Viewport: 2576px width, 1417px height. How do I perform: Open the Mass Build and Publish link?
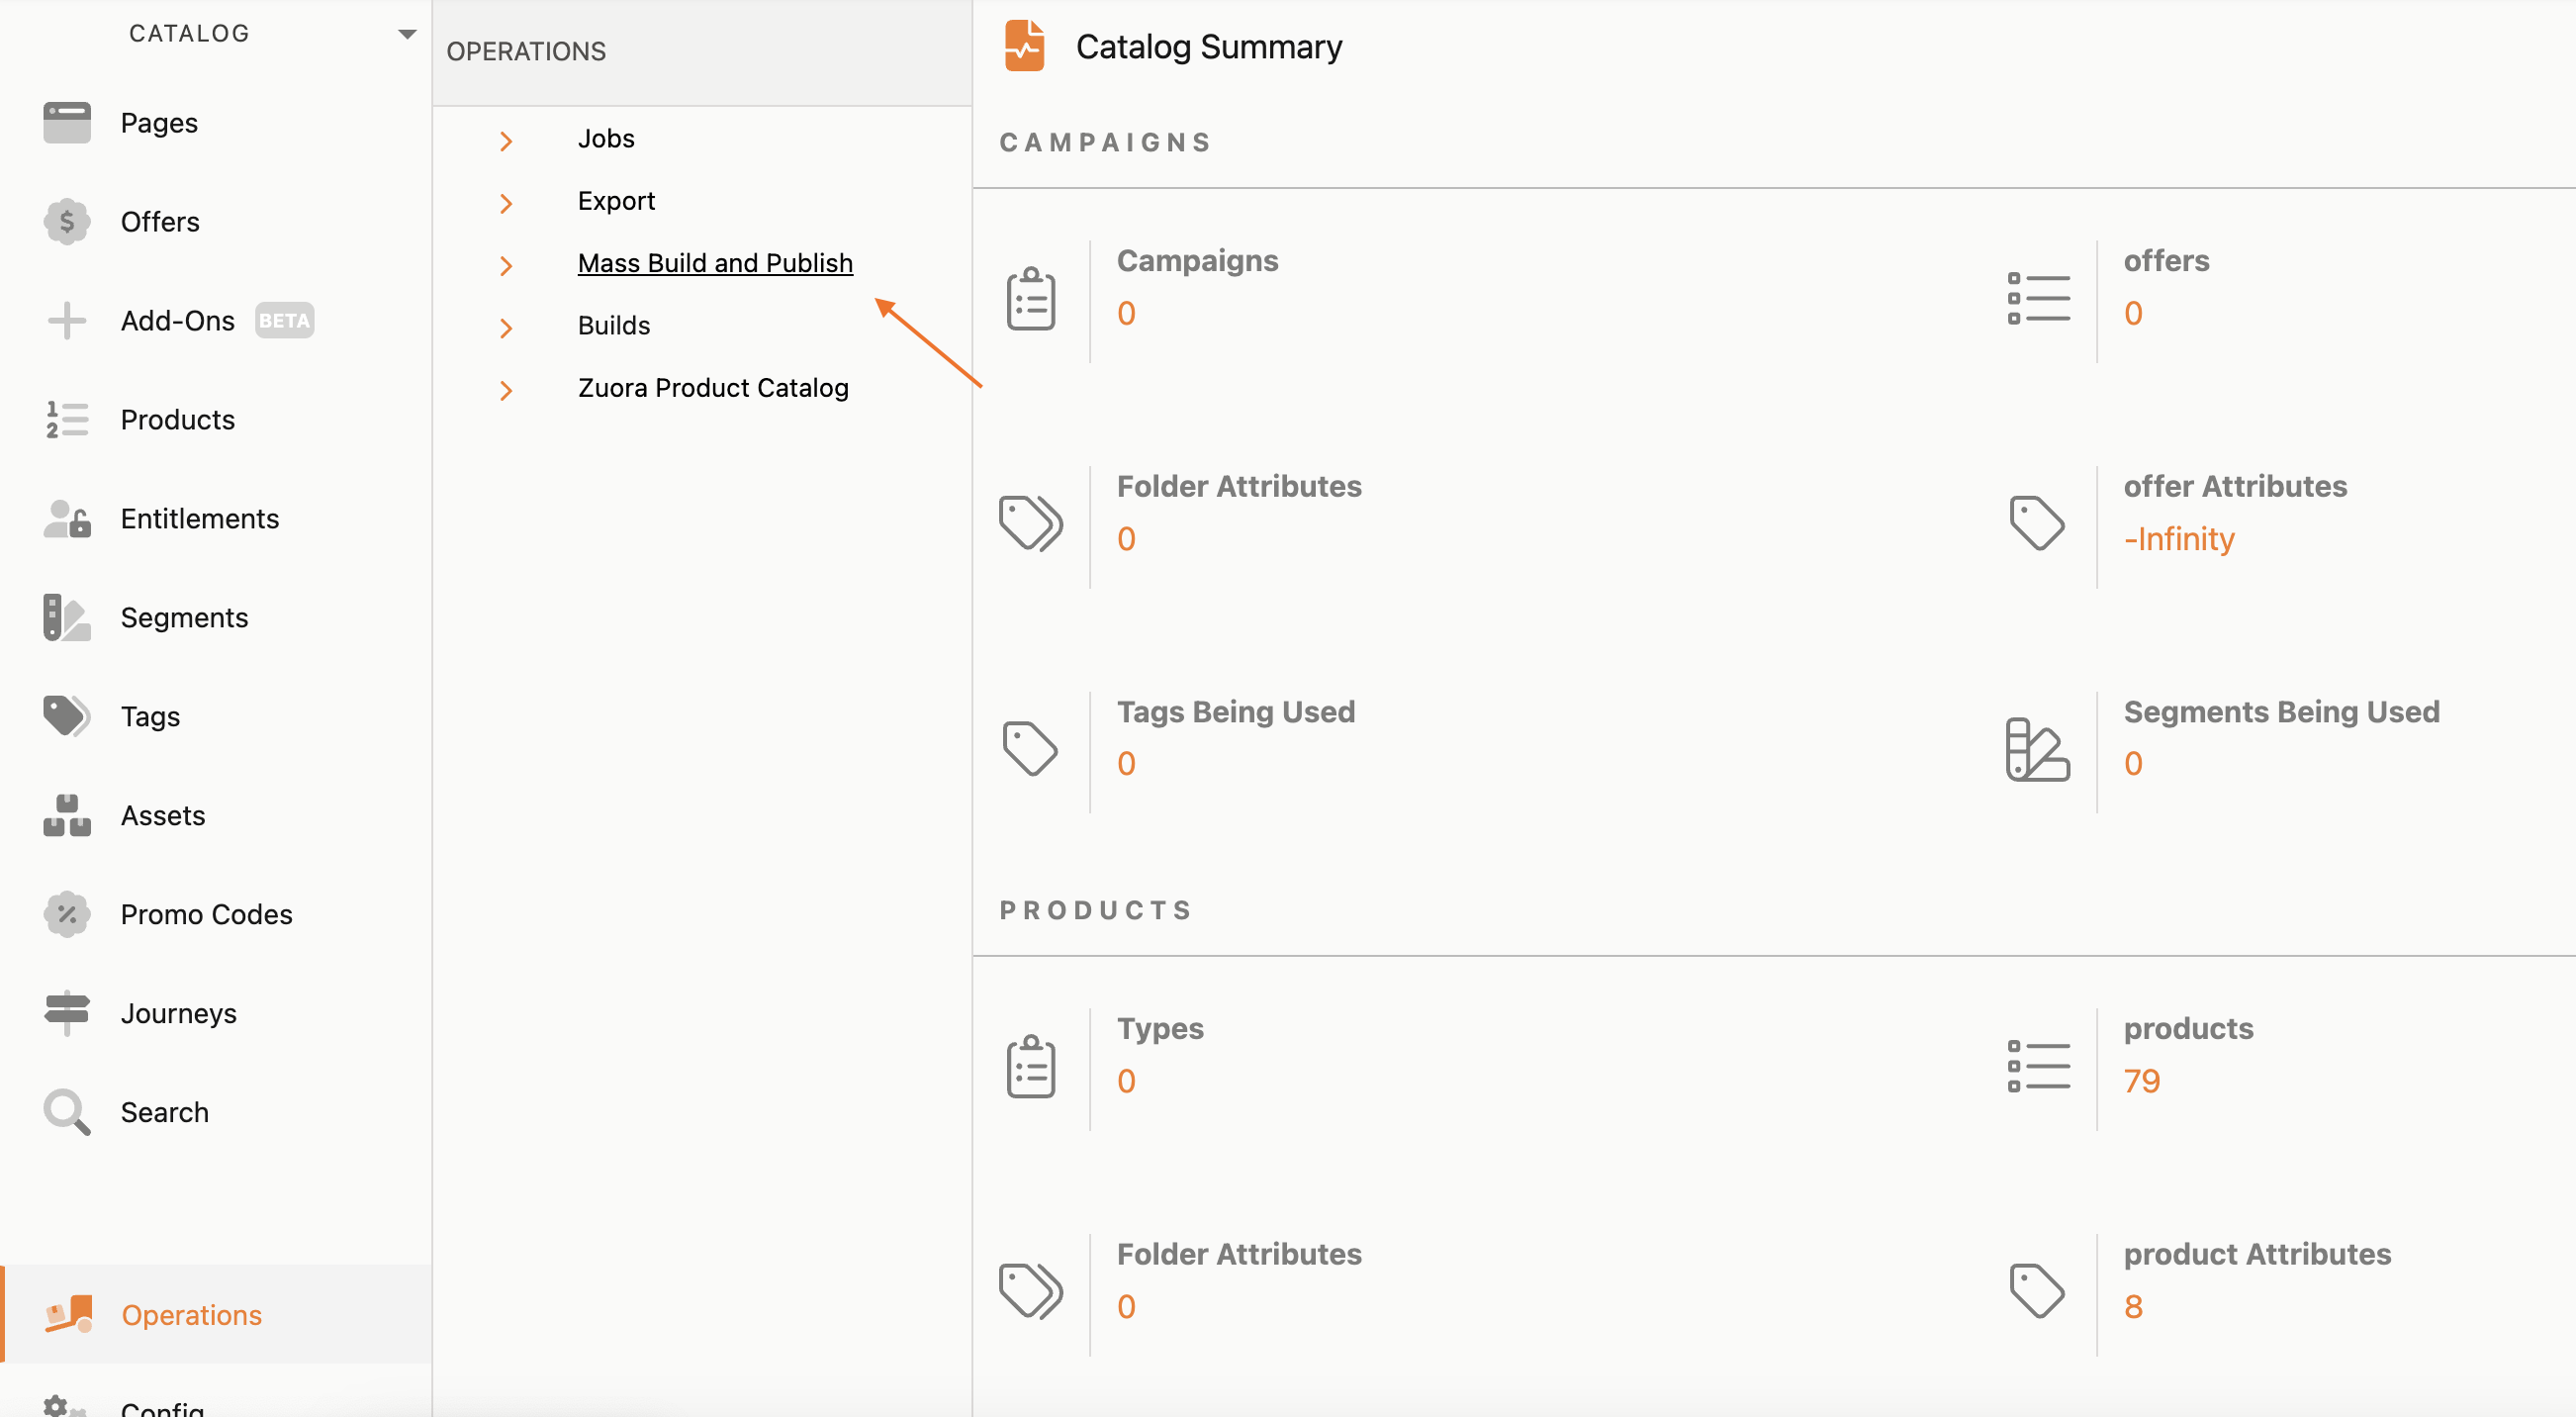pyautogui.click(x=715, y=263)
